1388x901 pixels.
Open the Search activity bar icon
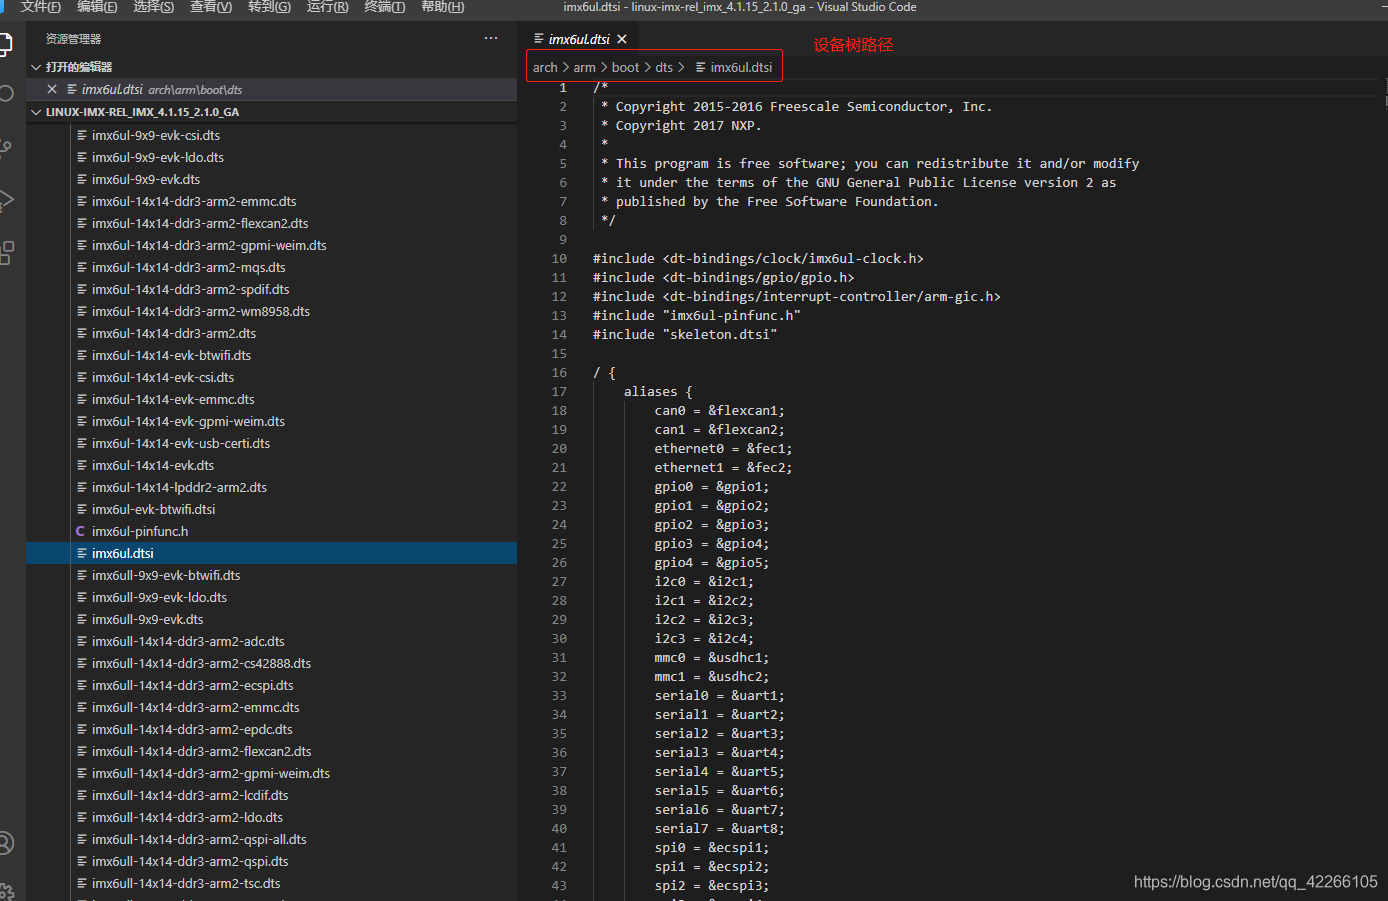(x=5, y=93)
